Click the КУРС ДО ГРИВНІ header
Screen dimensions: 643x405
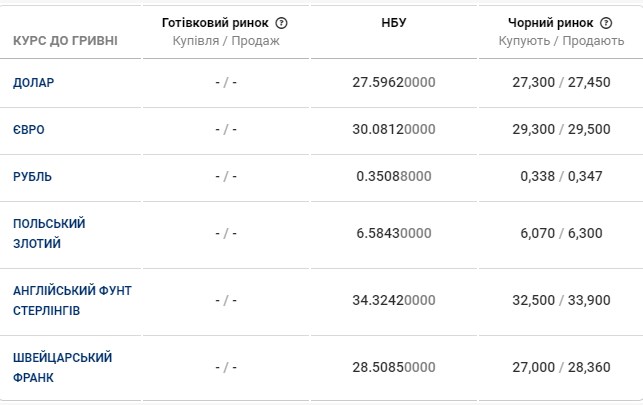click(65, 41)
